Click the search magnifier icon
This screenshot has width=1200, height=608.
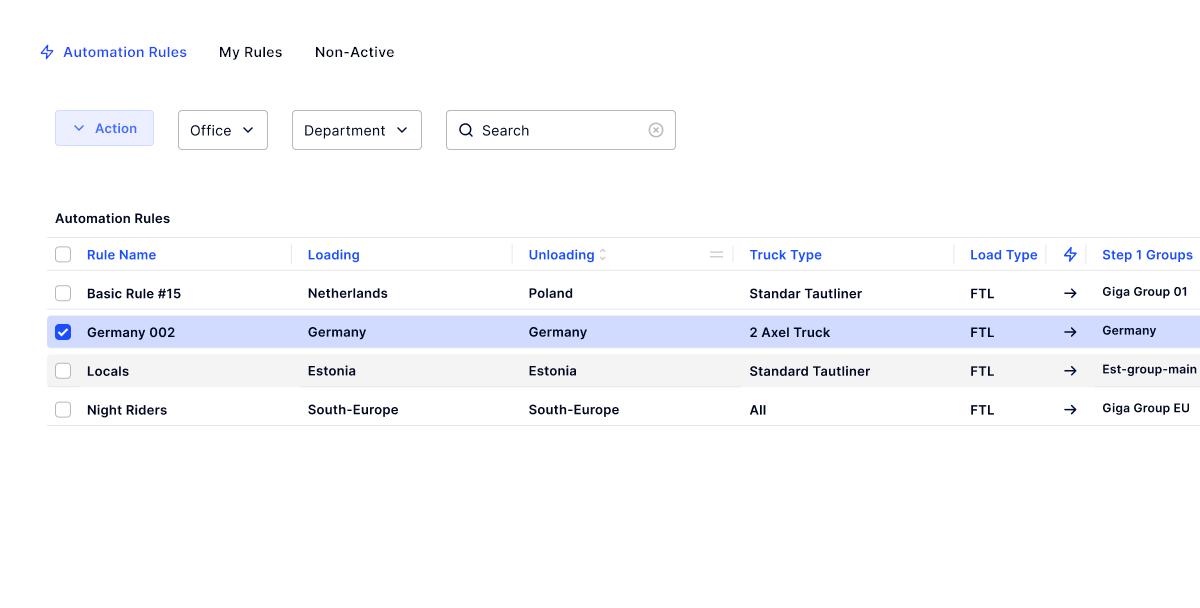(466, 130)
